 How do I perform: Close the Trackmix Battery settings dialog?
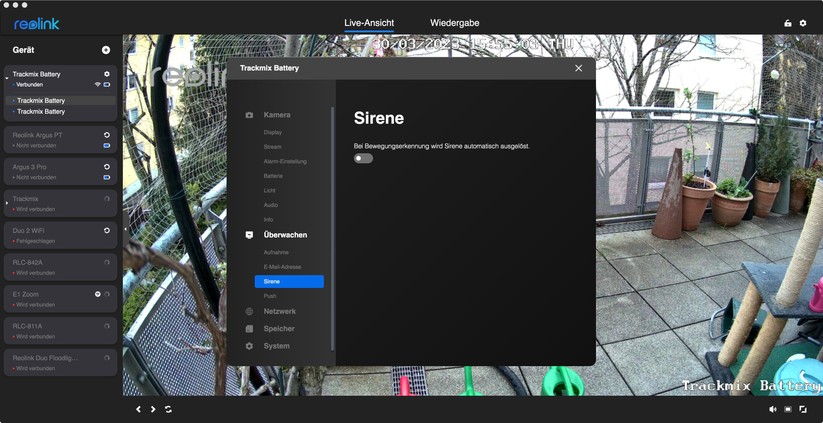(x=578, y=68)
